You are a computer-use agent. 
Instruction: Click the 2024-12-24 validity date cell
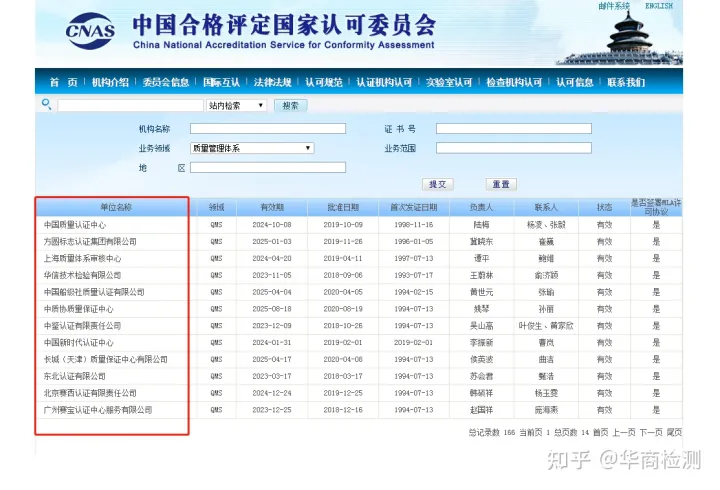click(x=272, y=393)
